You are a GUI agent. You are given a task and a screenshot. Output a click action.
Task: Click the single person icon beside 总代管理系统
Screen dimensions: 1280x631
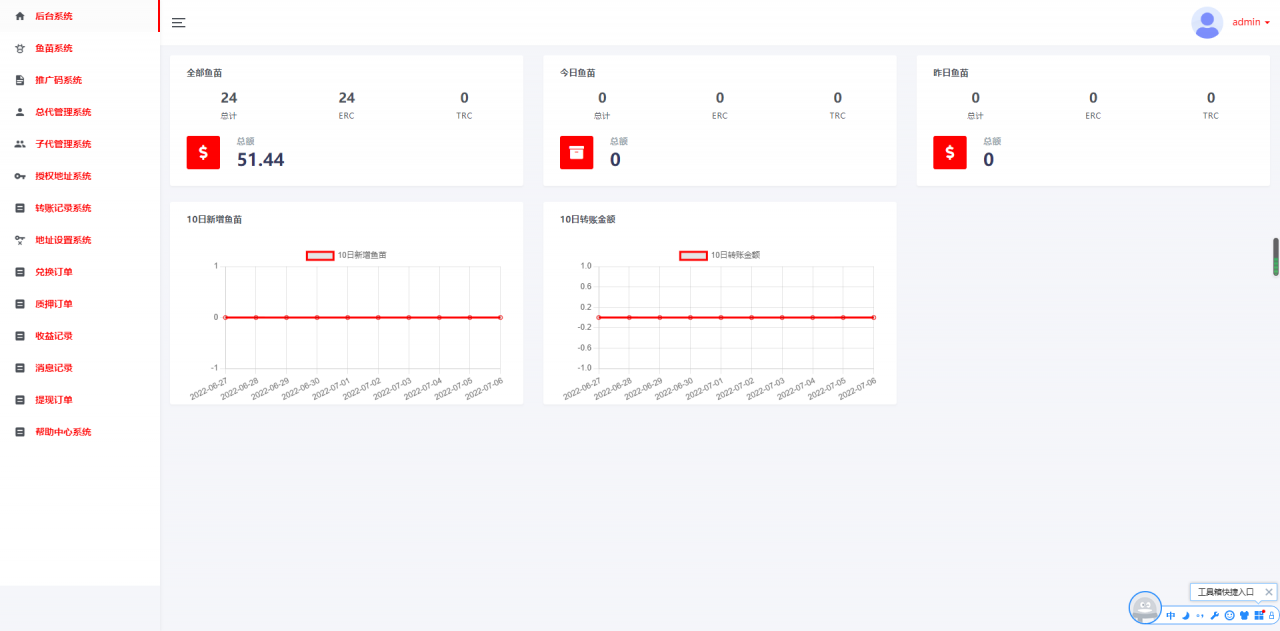point(20,112)
